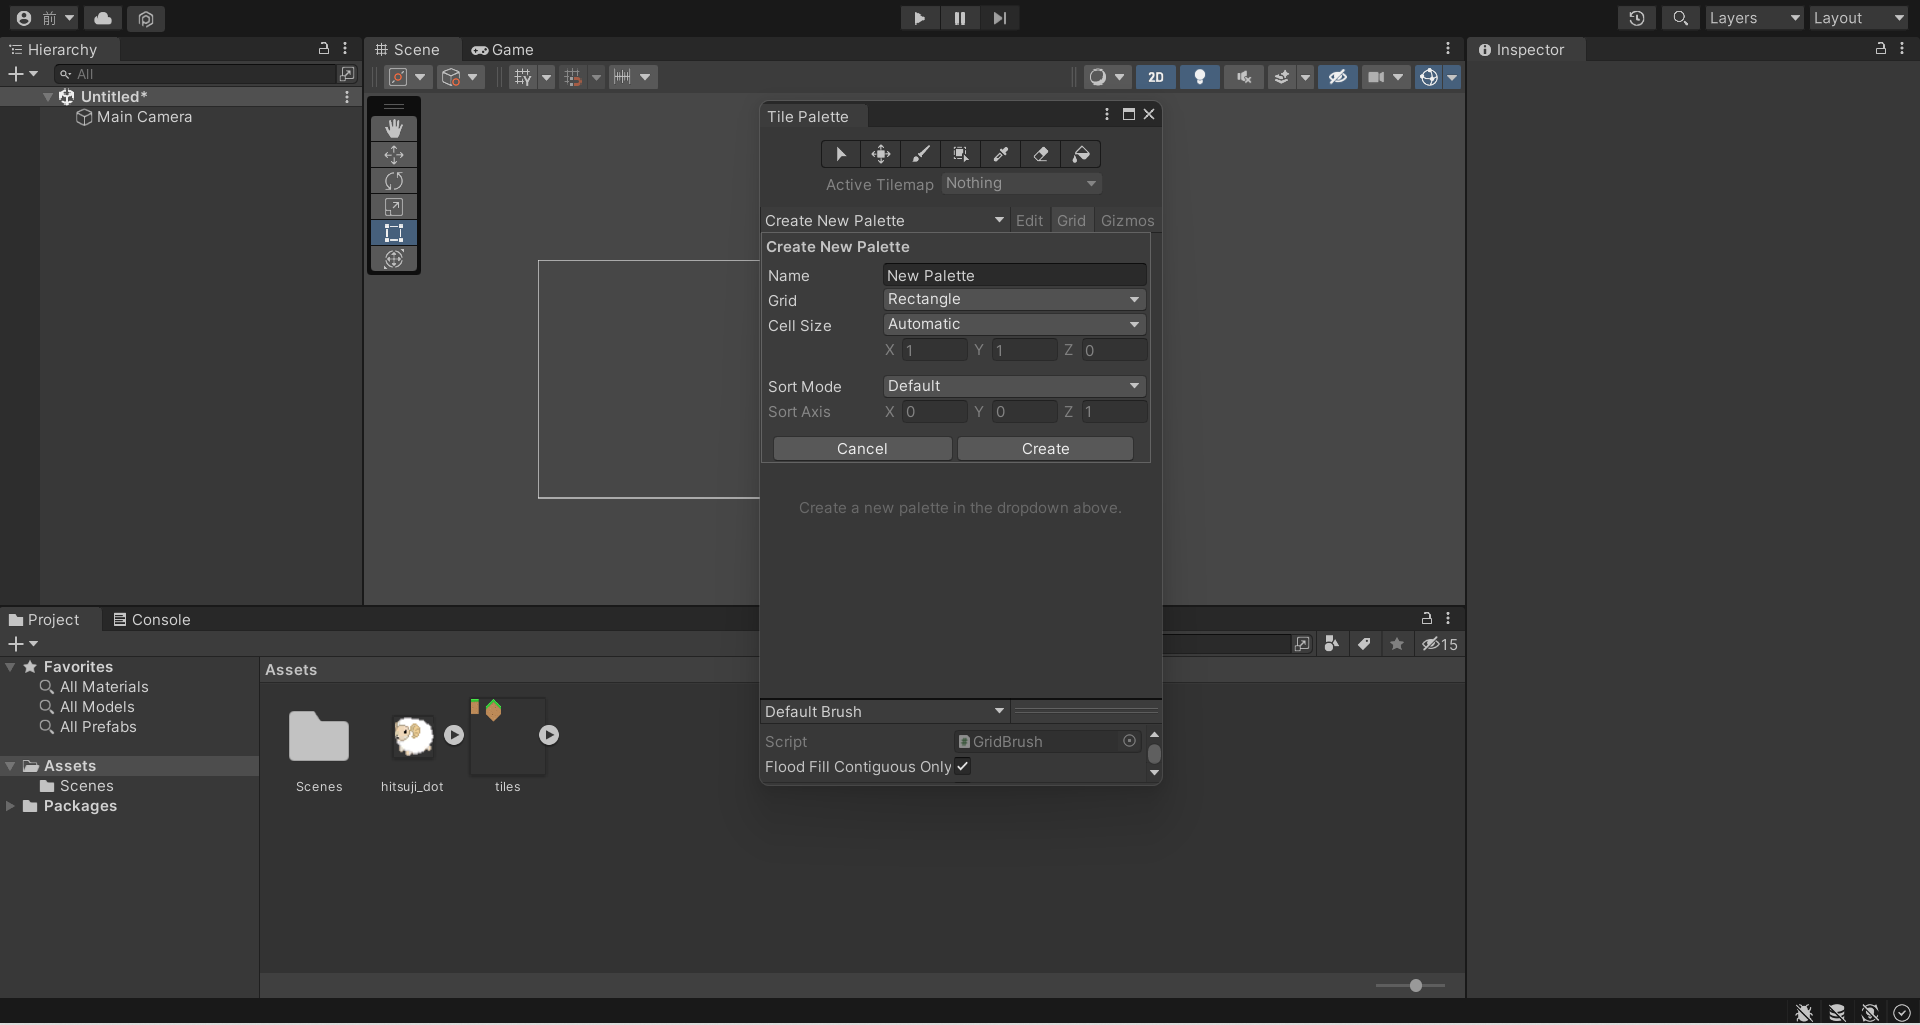1920x1025 pixels.
Task: Open the Grid type dropdown showing Rectangle
Action: click(x=1014, y=300)
